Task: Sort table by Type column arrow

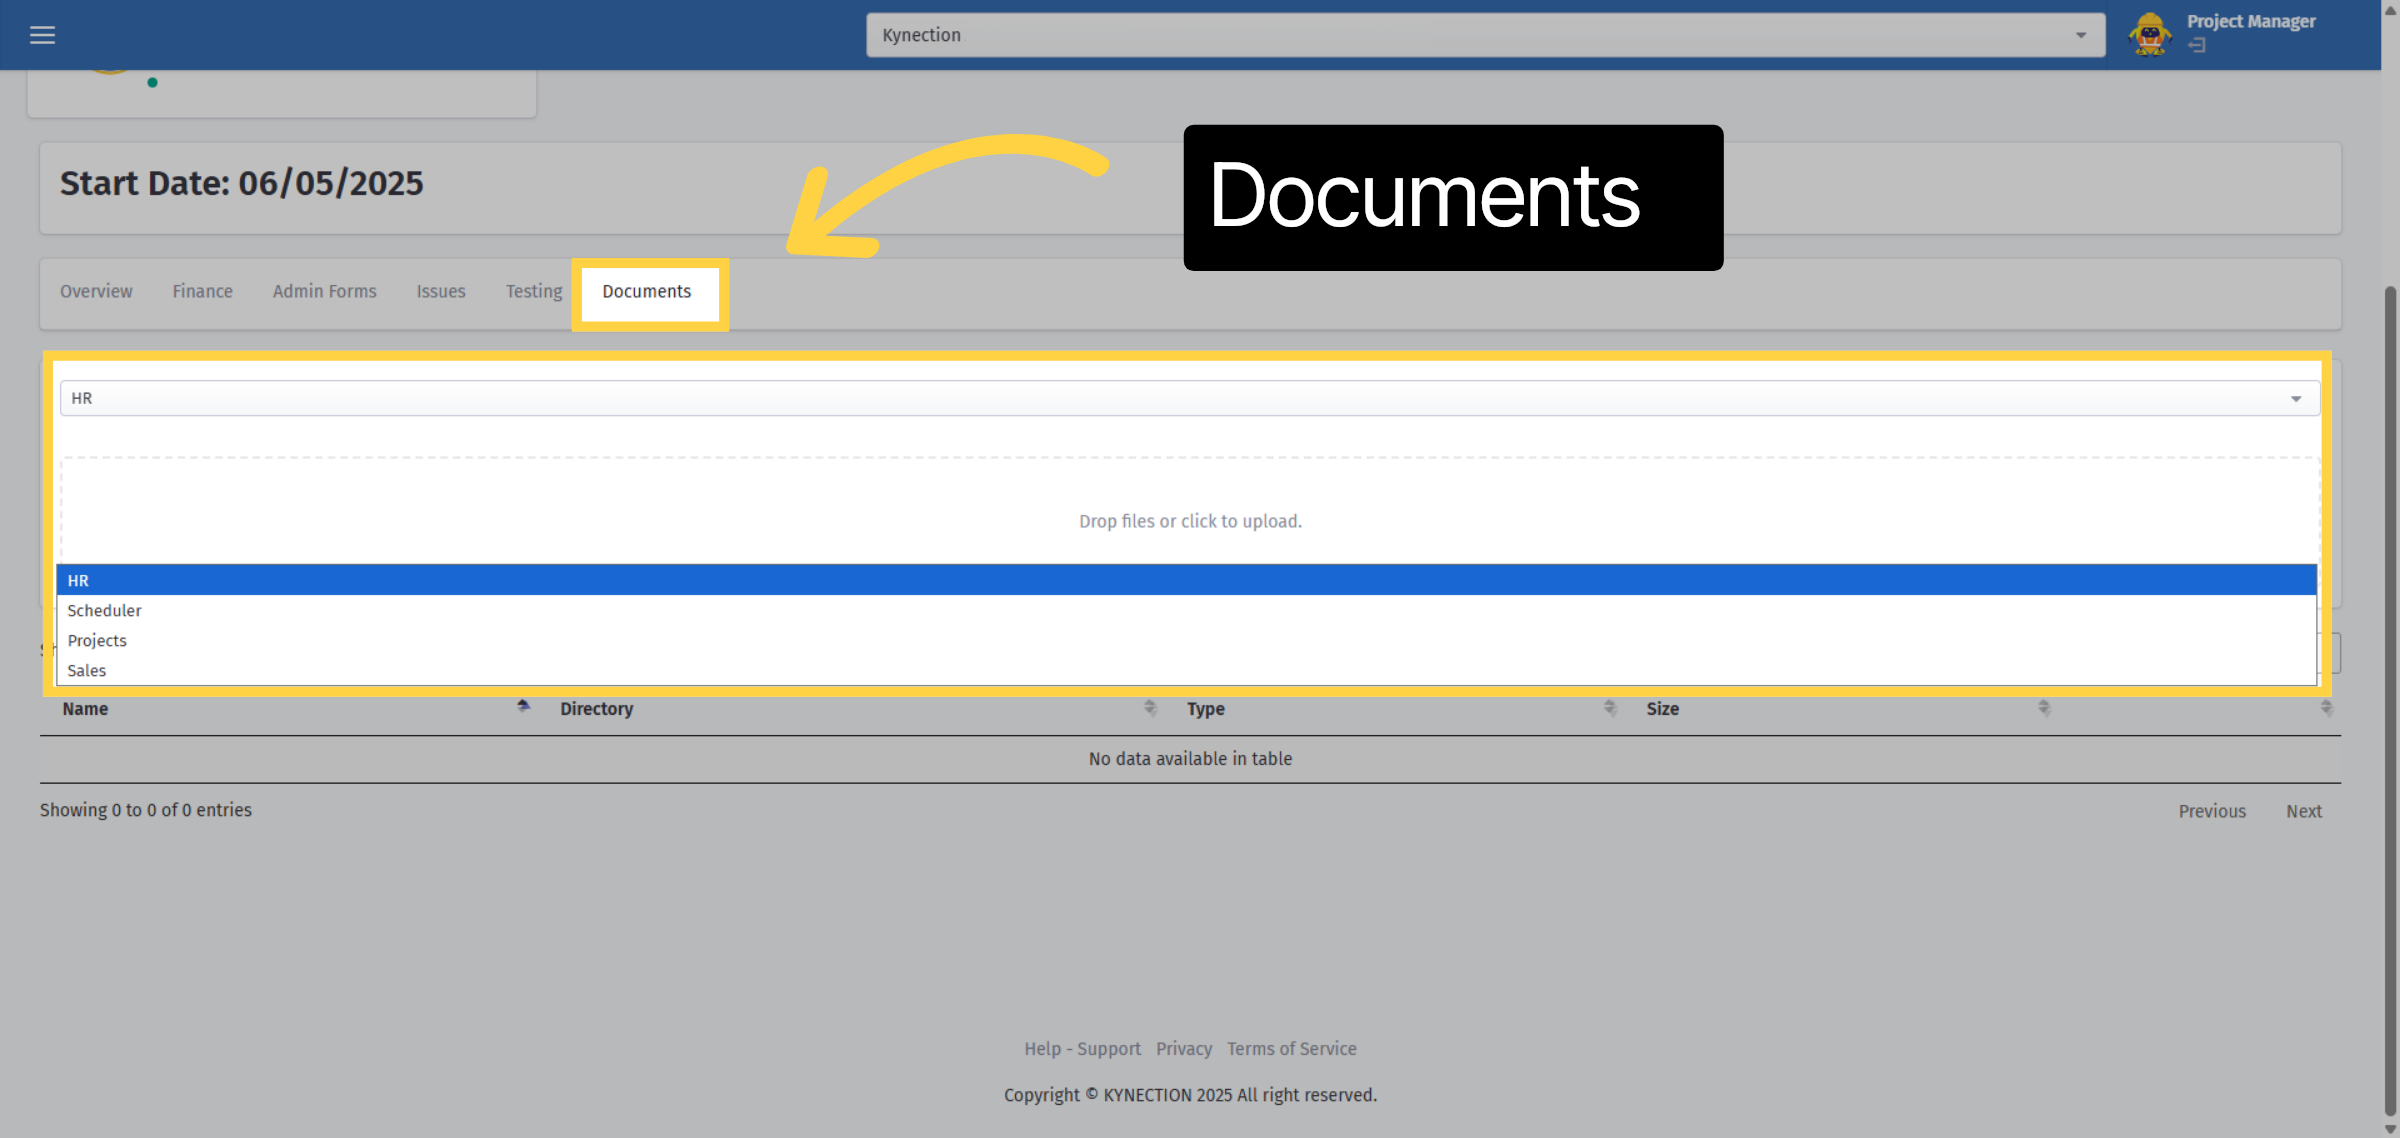Action: (x=1610, y=707)
